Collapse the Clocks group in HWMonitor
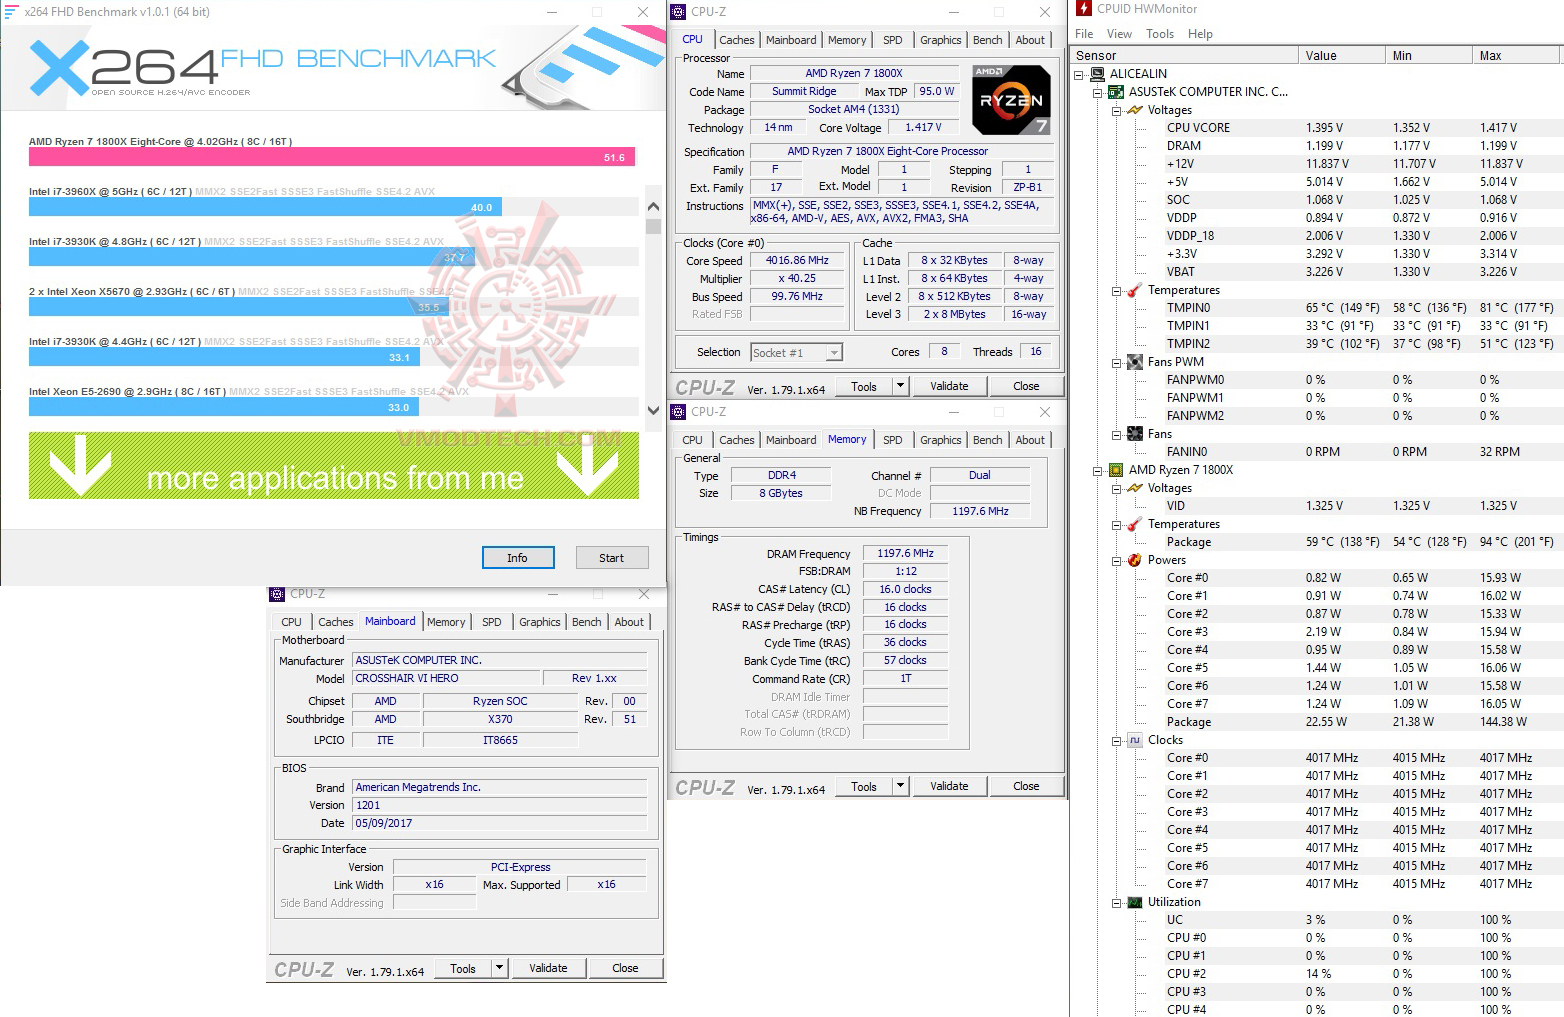Image resolution: width=1564 pixels, height=1017 pixels. pyautogui.click(x=1117, y=741)
